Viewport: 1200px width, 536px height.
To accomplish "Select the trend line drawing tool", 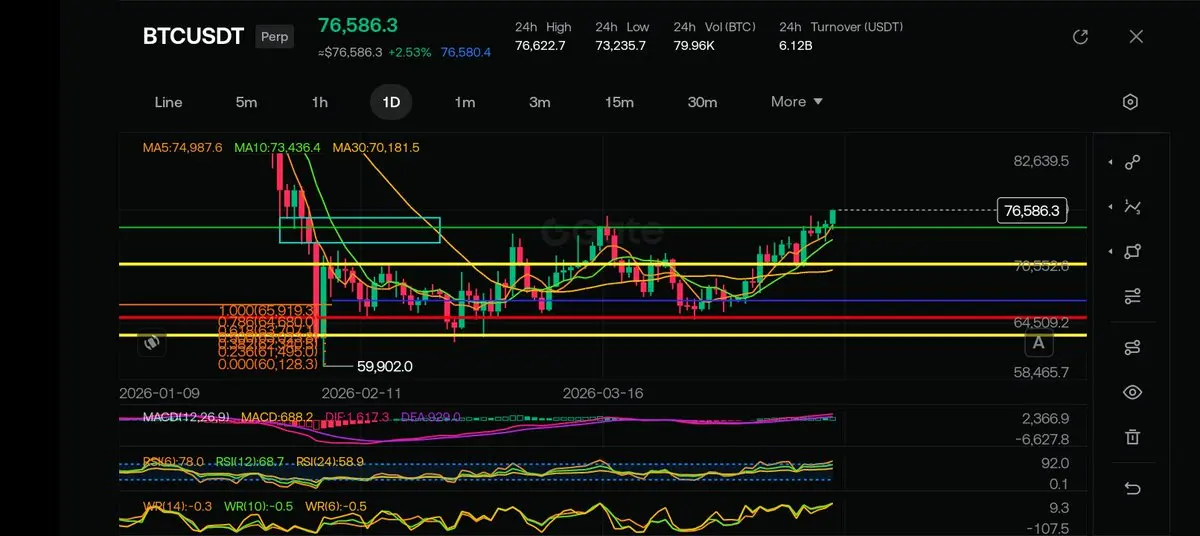I will (1132, 162).
